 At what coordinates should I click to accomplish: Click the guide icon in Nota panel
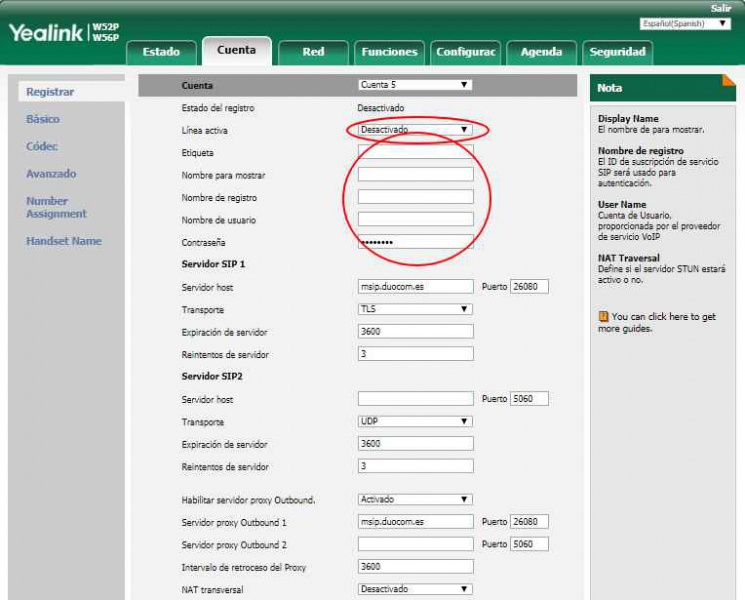tap(603, 317)
